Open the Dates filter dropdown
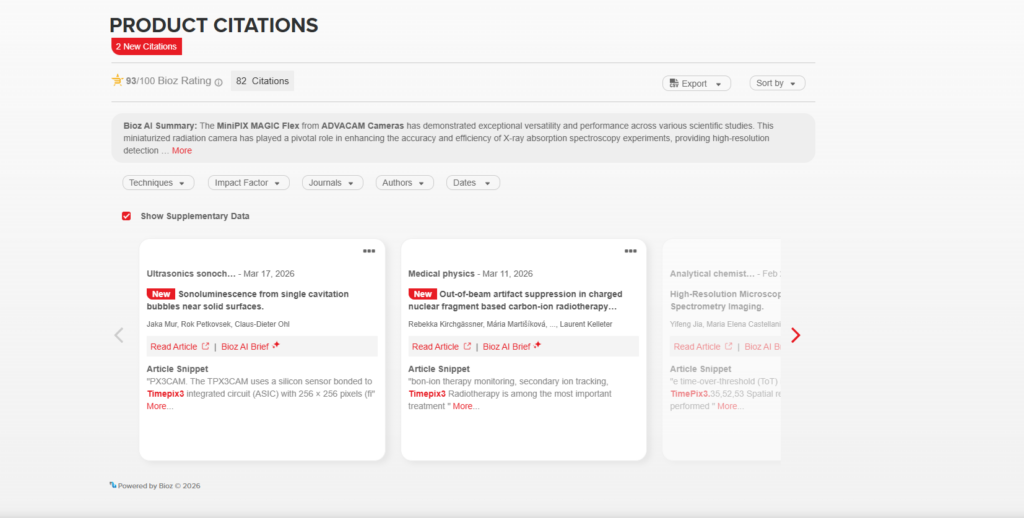The height and width of the screenshot is (518, 1024). 473,183
